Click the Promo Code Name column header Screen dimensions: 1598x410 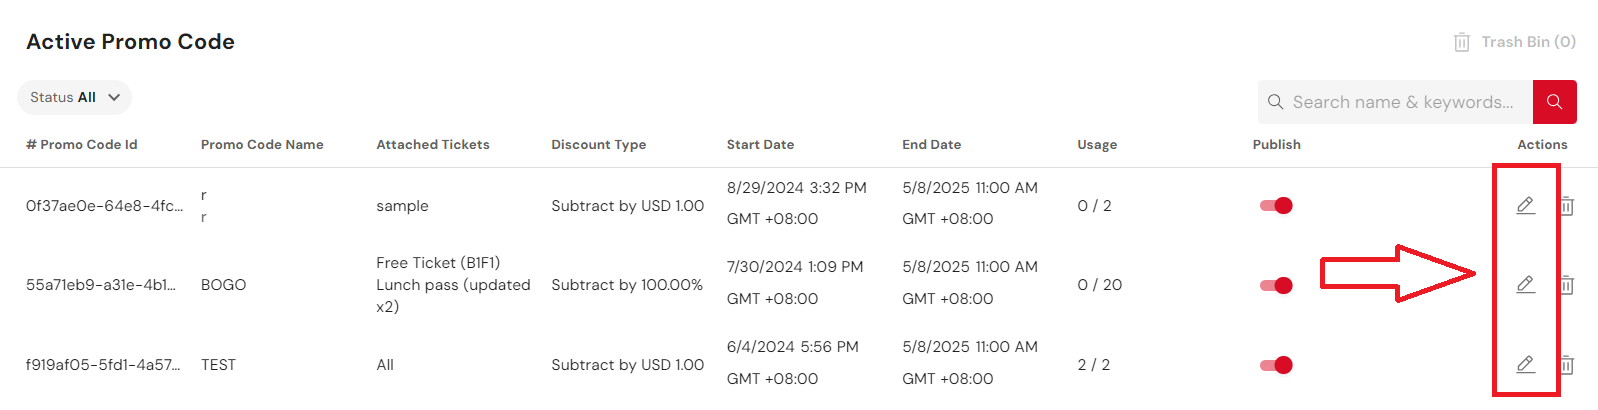point(262,144)
